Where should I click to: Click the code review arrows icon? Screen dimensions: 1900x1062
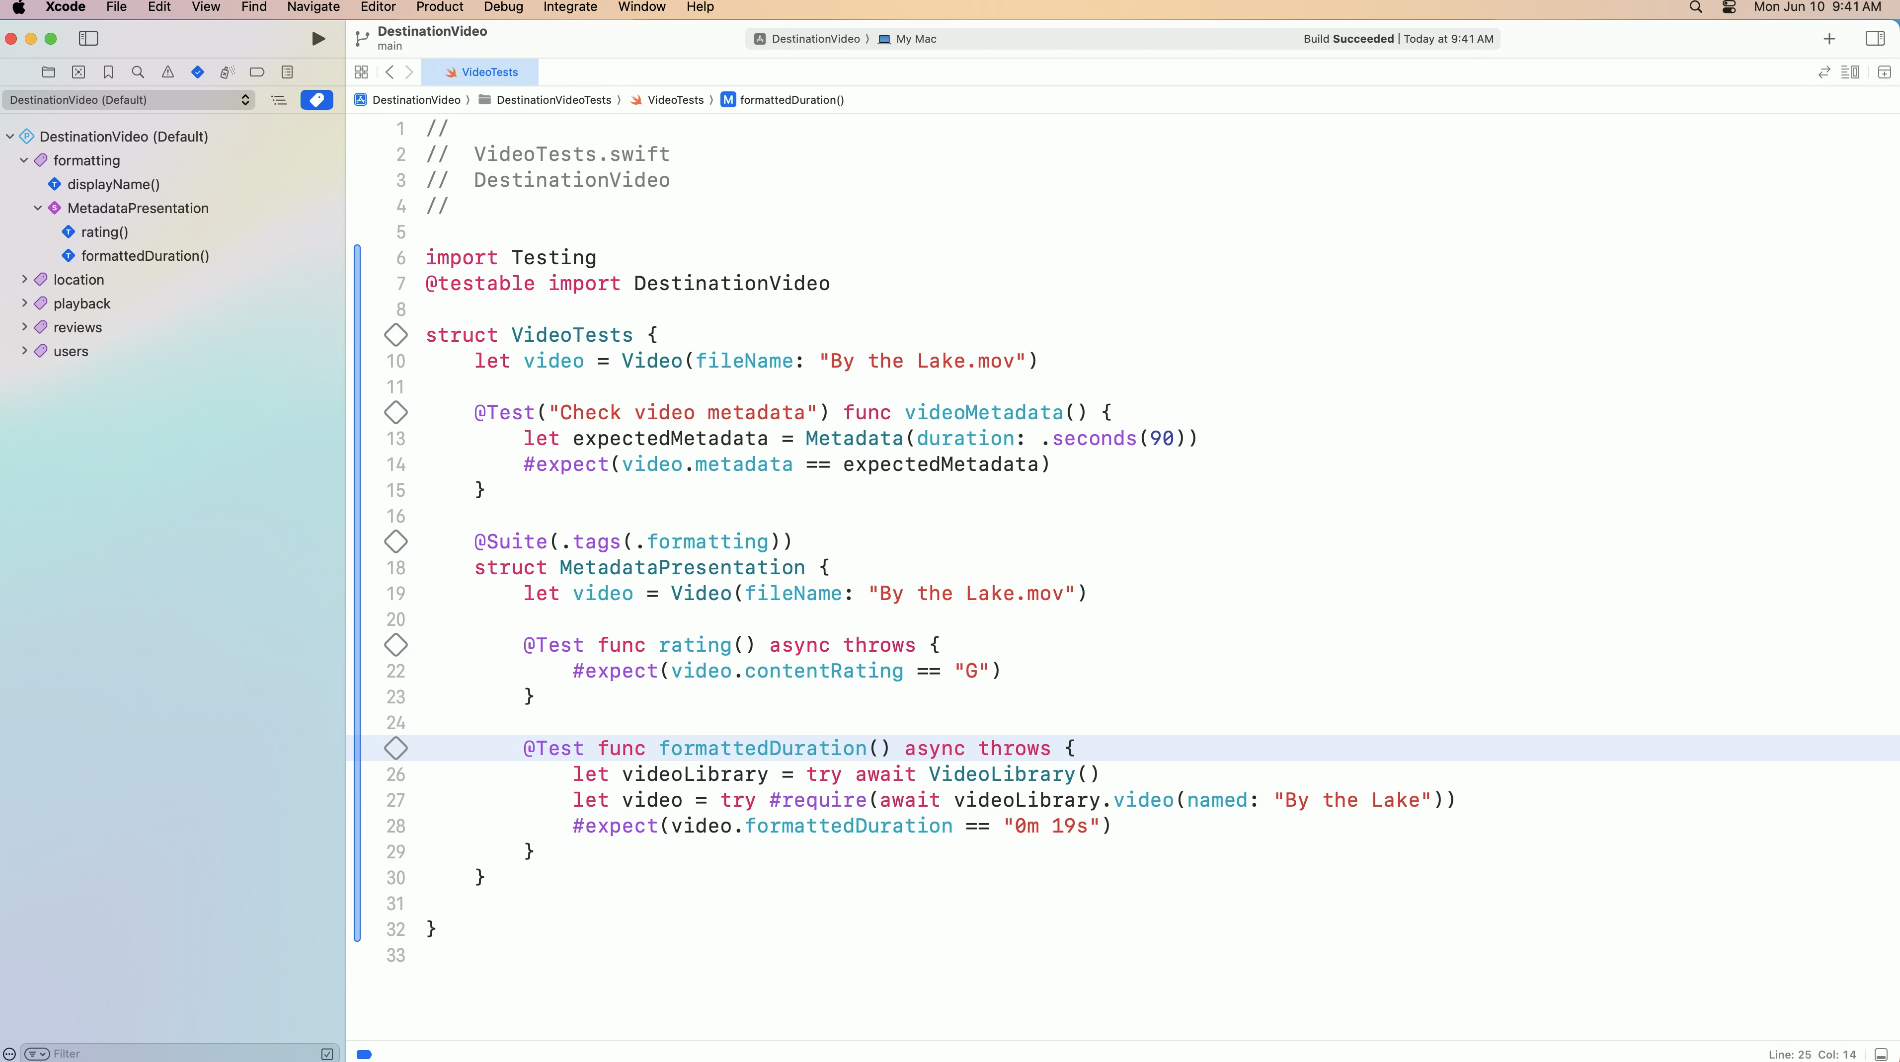pyautogui.click(x=1824, y=72)
